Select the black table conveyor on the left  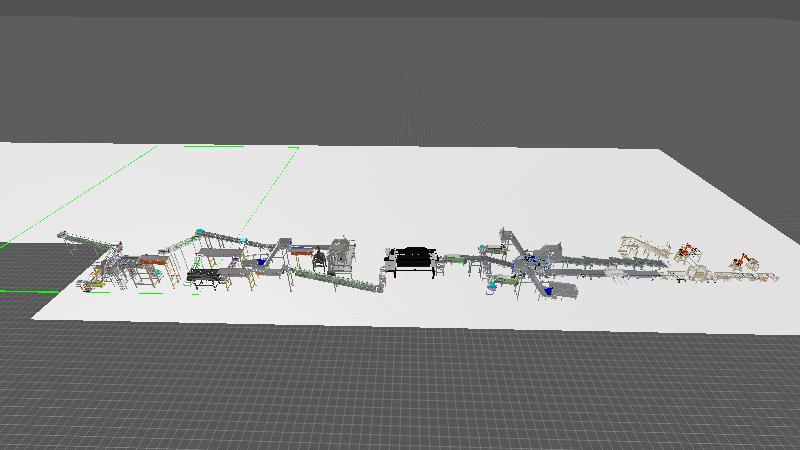click(x=206, y=275)
